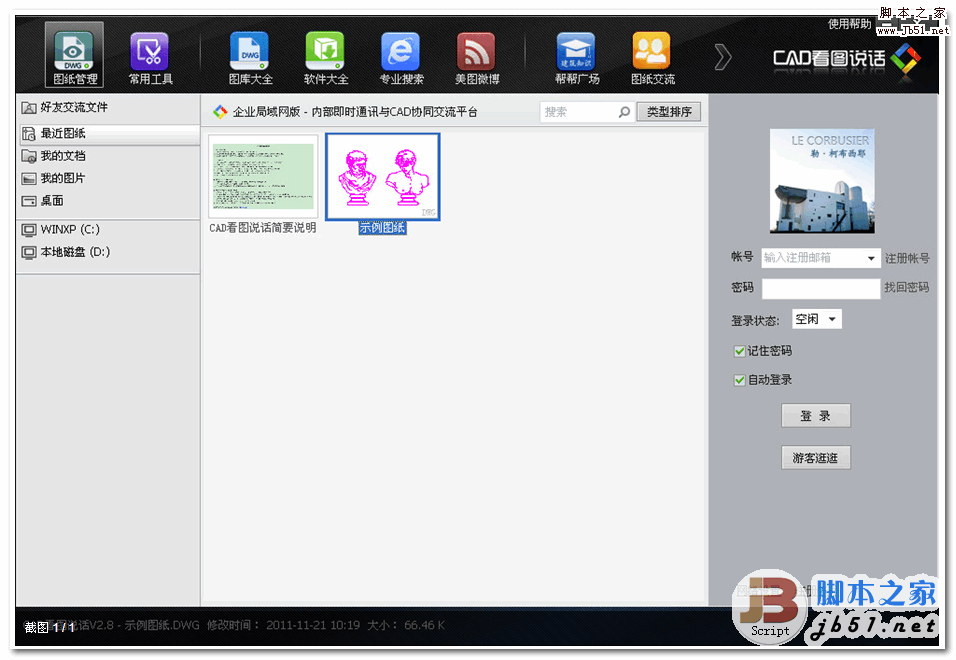
Task: Click the 游客逛逛 guest button
Action: tap(816, 458)
